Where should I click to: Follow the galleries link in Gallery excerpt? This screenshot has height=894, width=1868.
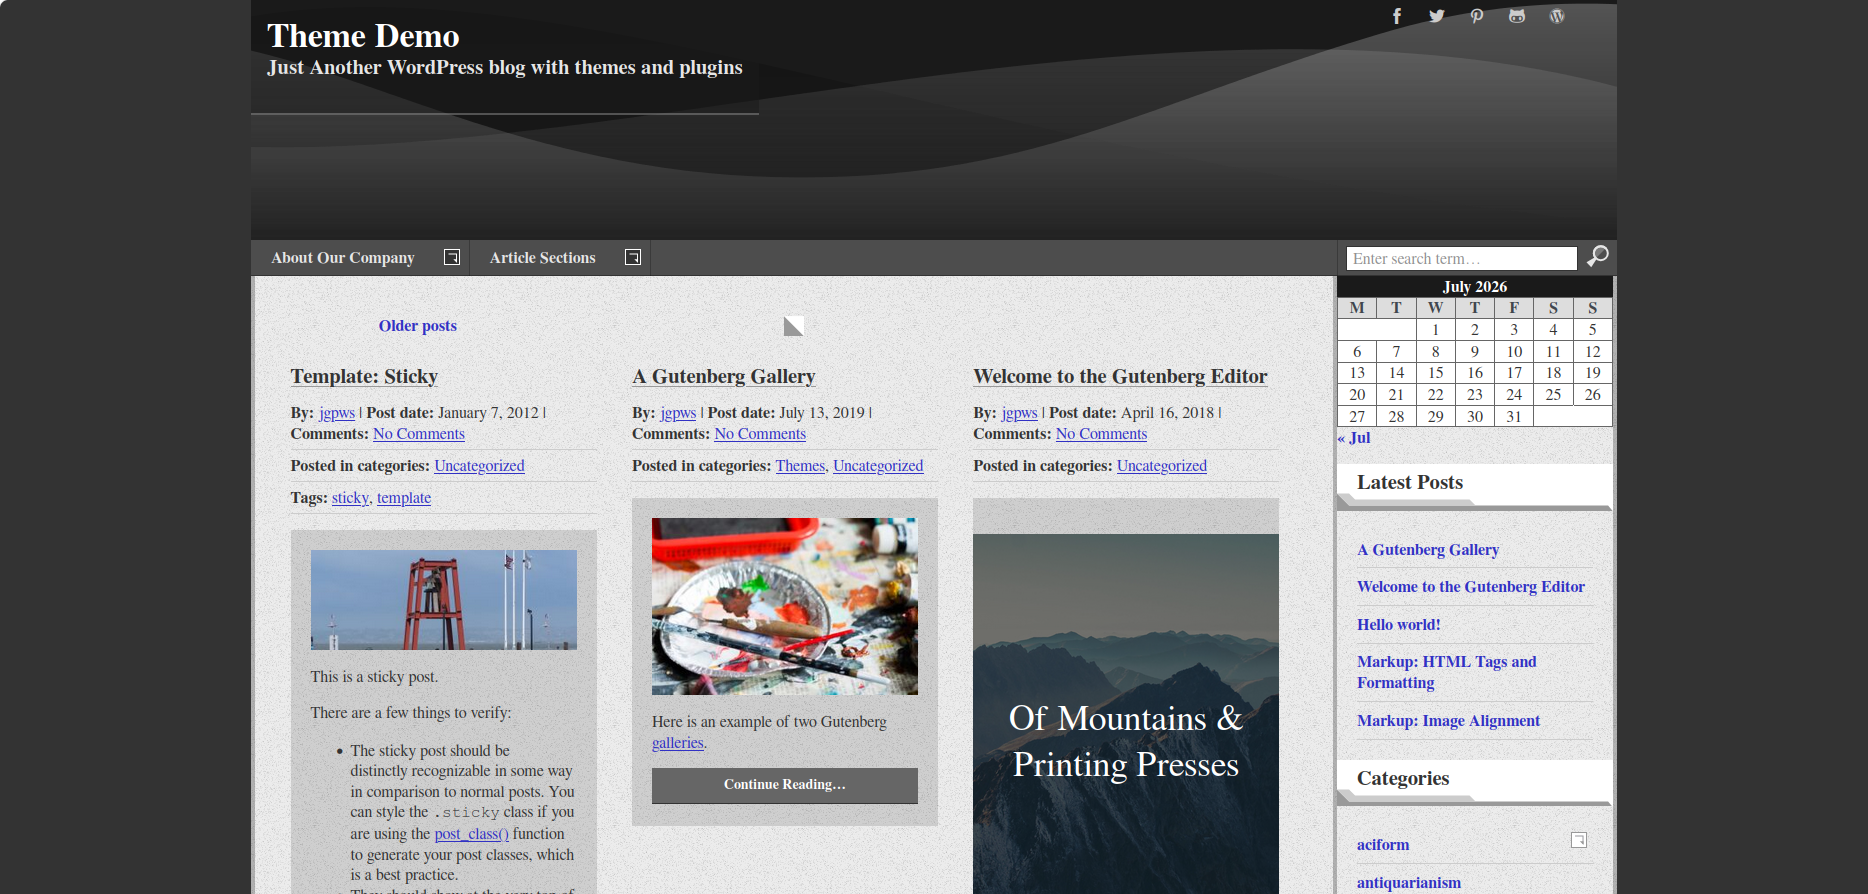(678, 743)
